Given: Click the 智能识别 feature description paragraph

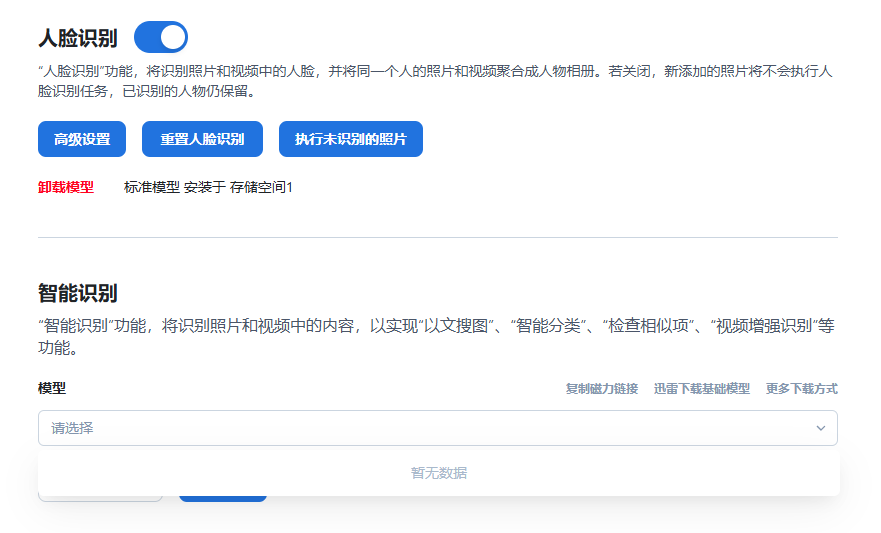Looking at the screenshot, I should [x=435, y=337].
